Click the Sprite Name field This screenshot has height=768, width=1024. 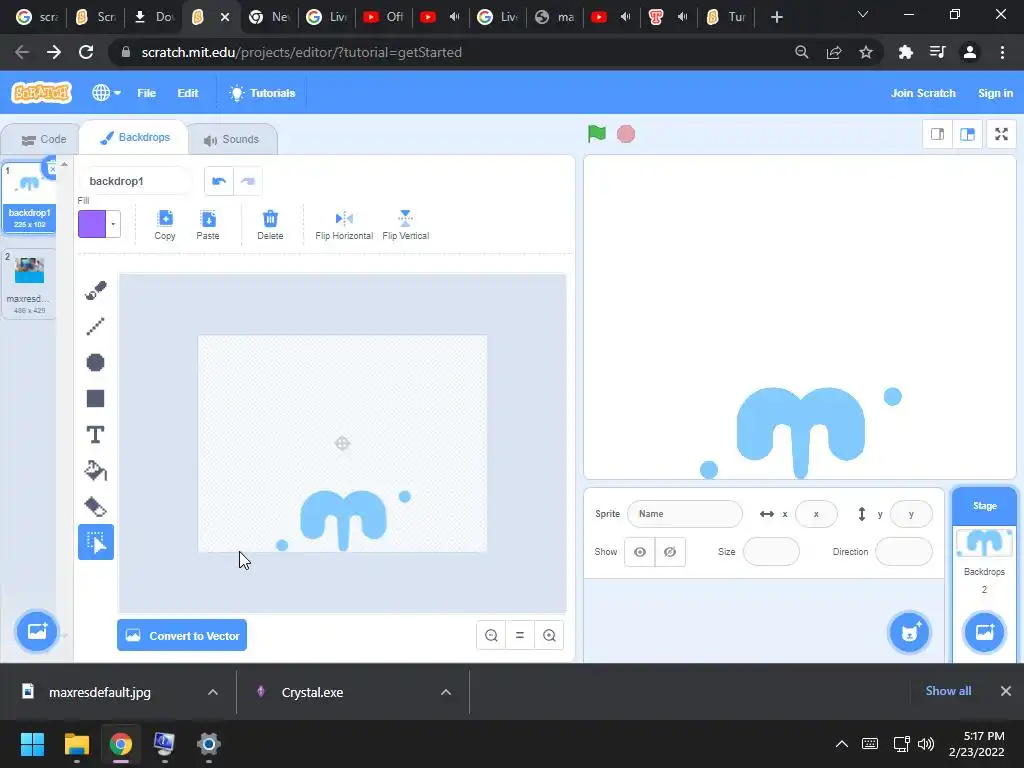pyautogui.click(x=684, y=514)
